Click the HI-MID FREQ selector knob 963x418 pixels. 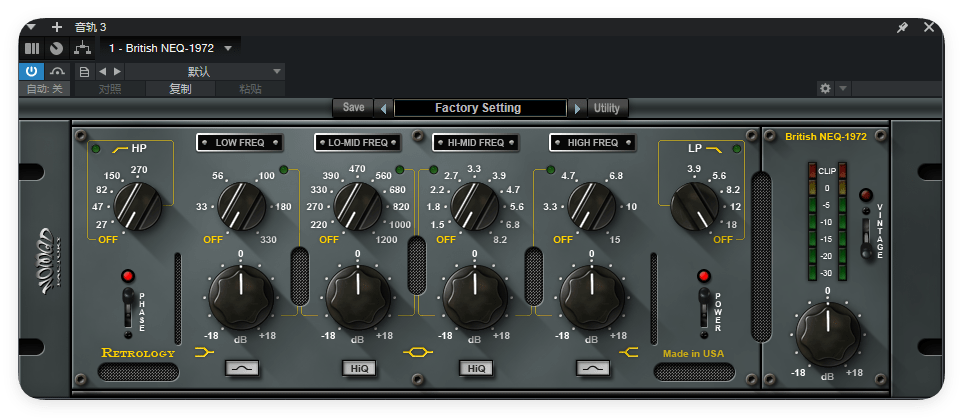click(475, 206)
